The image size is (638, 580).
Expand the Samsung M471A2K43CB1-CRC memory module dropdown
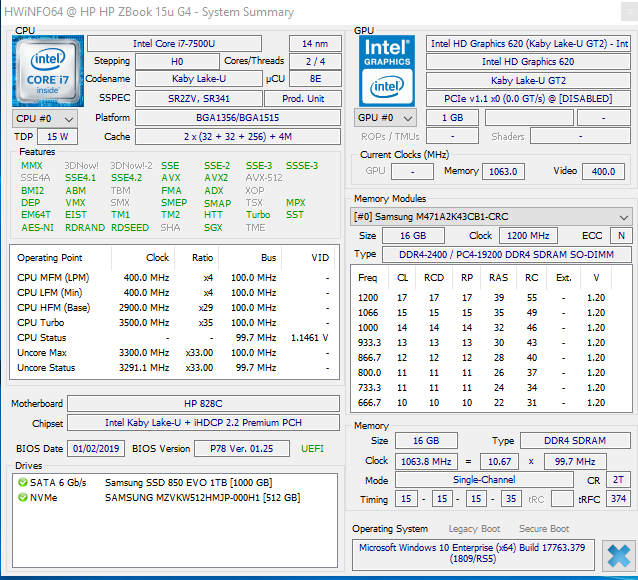tap(491, 217)
